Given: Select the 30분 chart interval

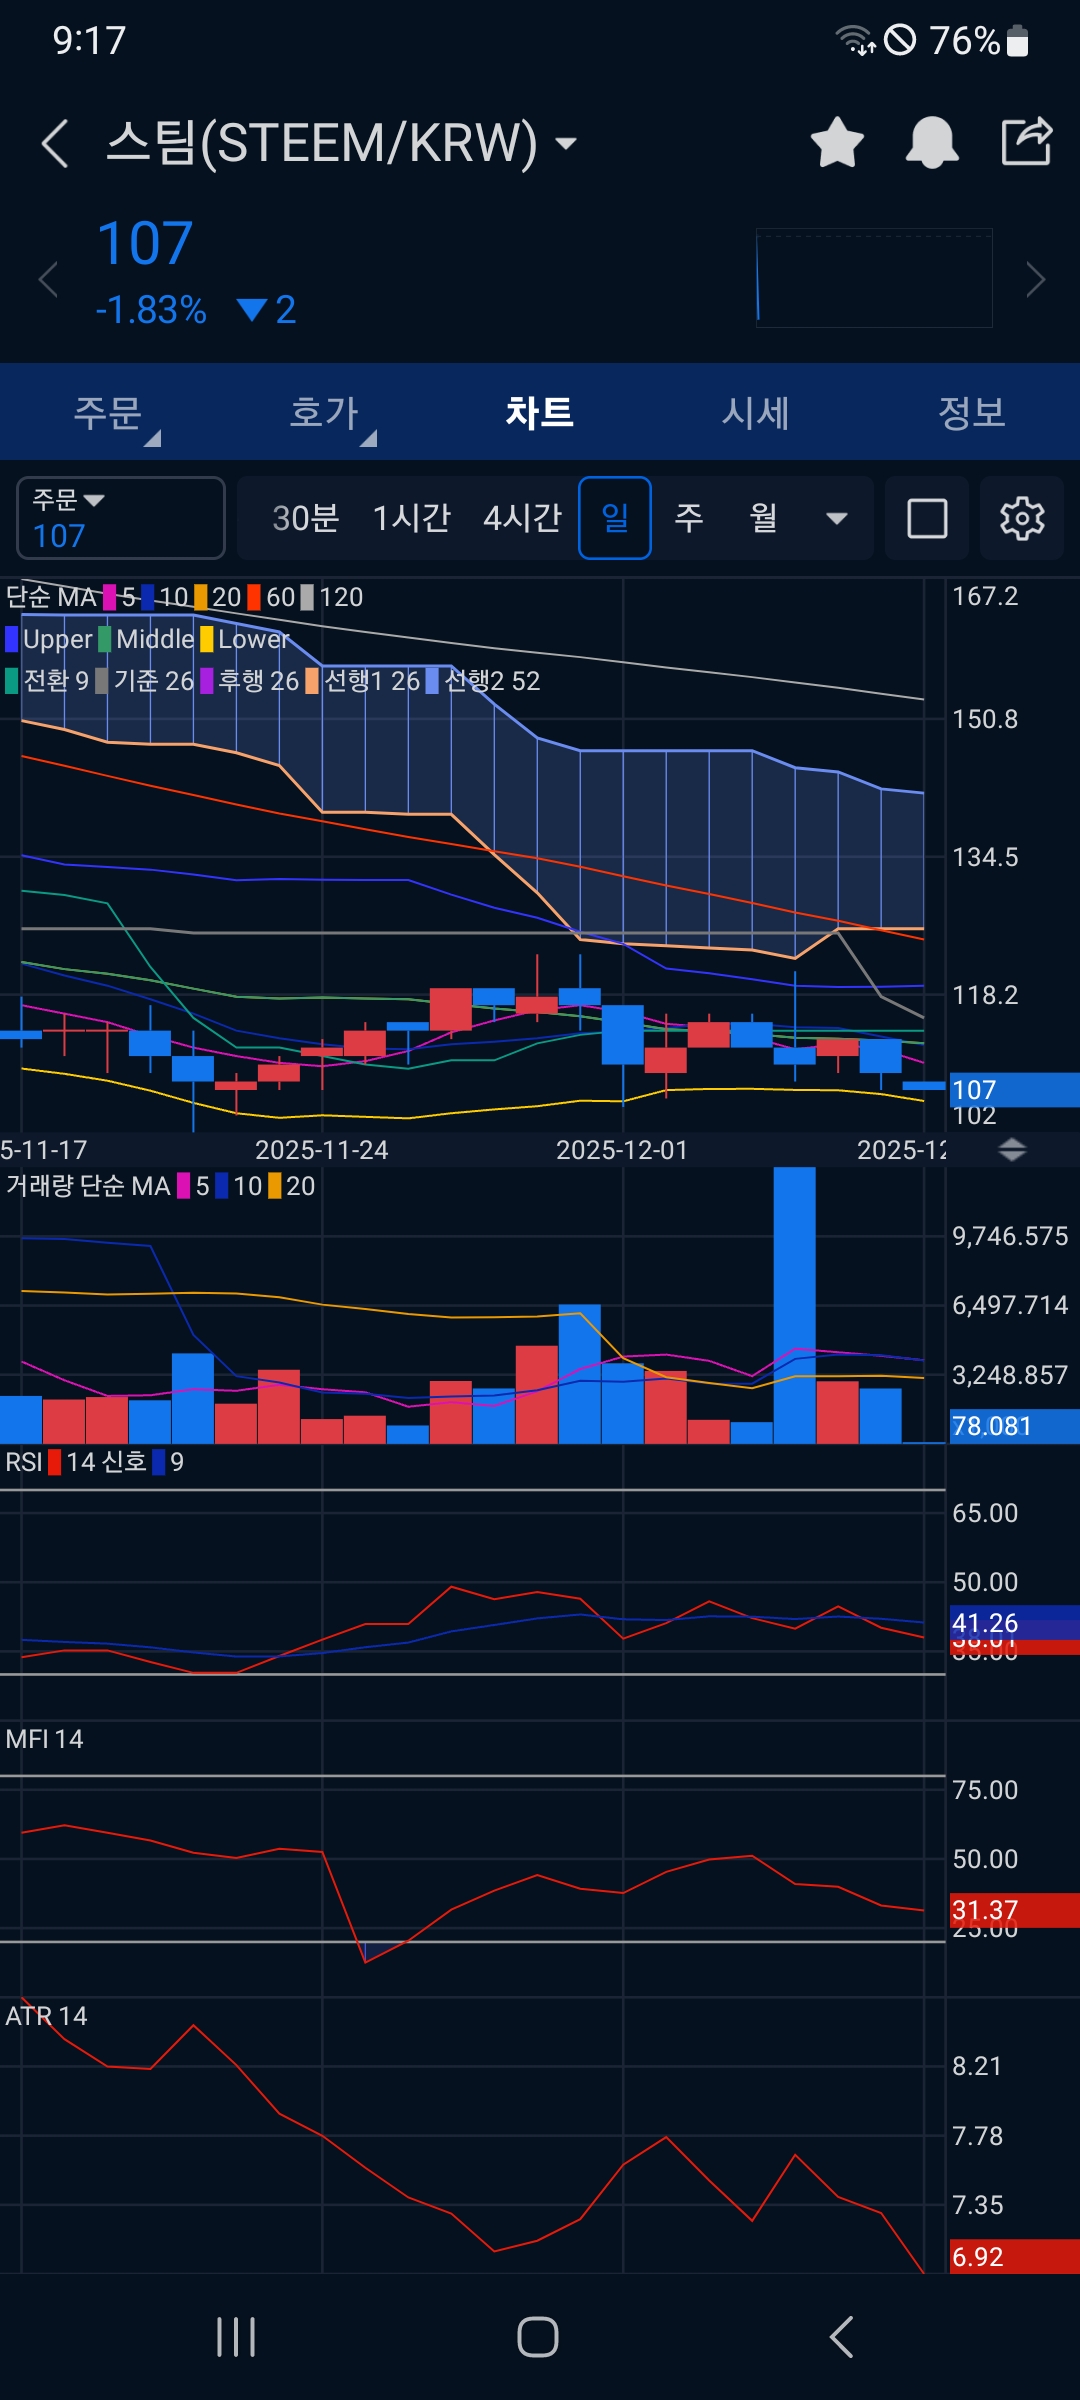Looking at the screenshot, I should point(306,518).
